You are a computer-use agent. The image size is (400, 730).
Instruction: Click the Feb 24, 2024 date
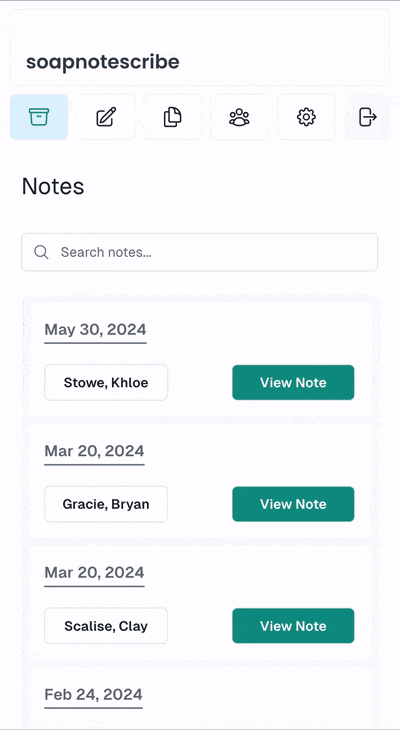(x=94, y=695)
